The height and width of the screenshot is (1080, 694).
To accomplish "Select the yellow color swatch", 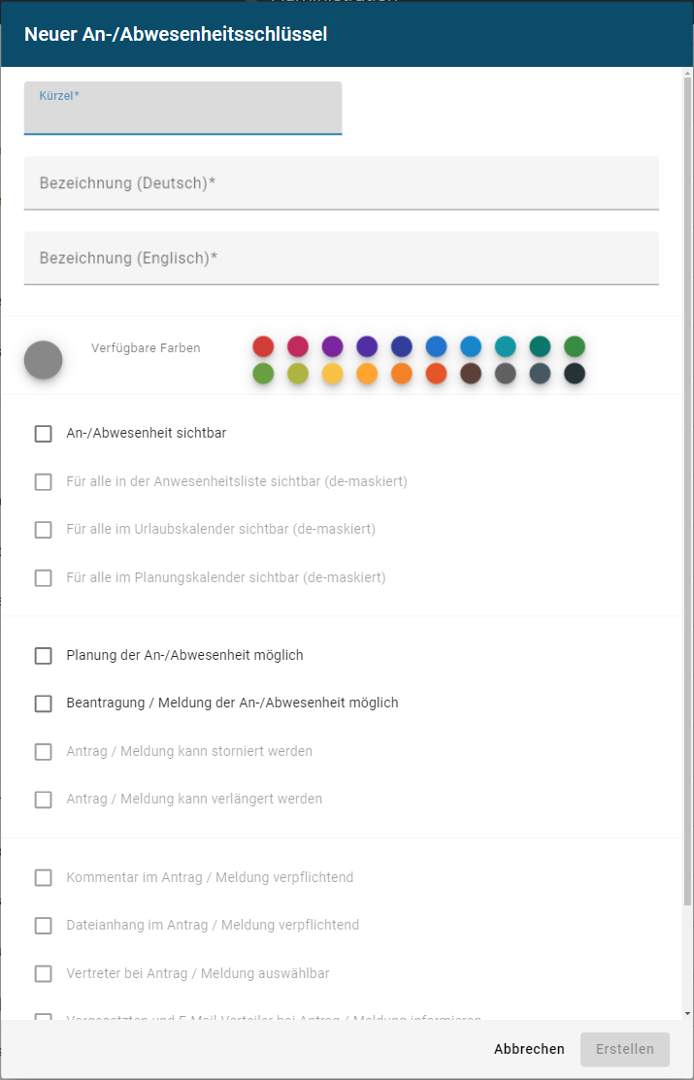I will 333,373.
